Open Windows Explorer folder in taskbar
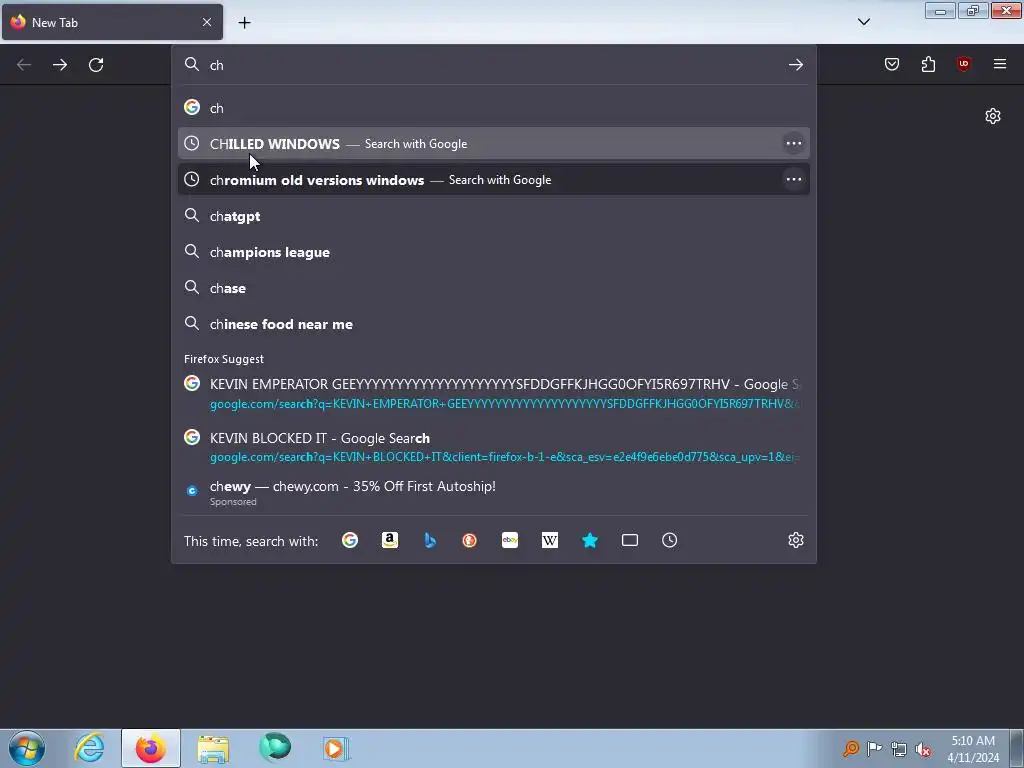Screen dimensions: 1024x768 (213, 748)
